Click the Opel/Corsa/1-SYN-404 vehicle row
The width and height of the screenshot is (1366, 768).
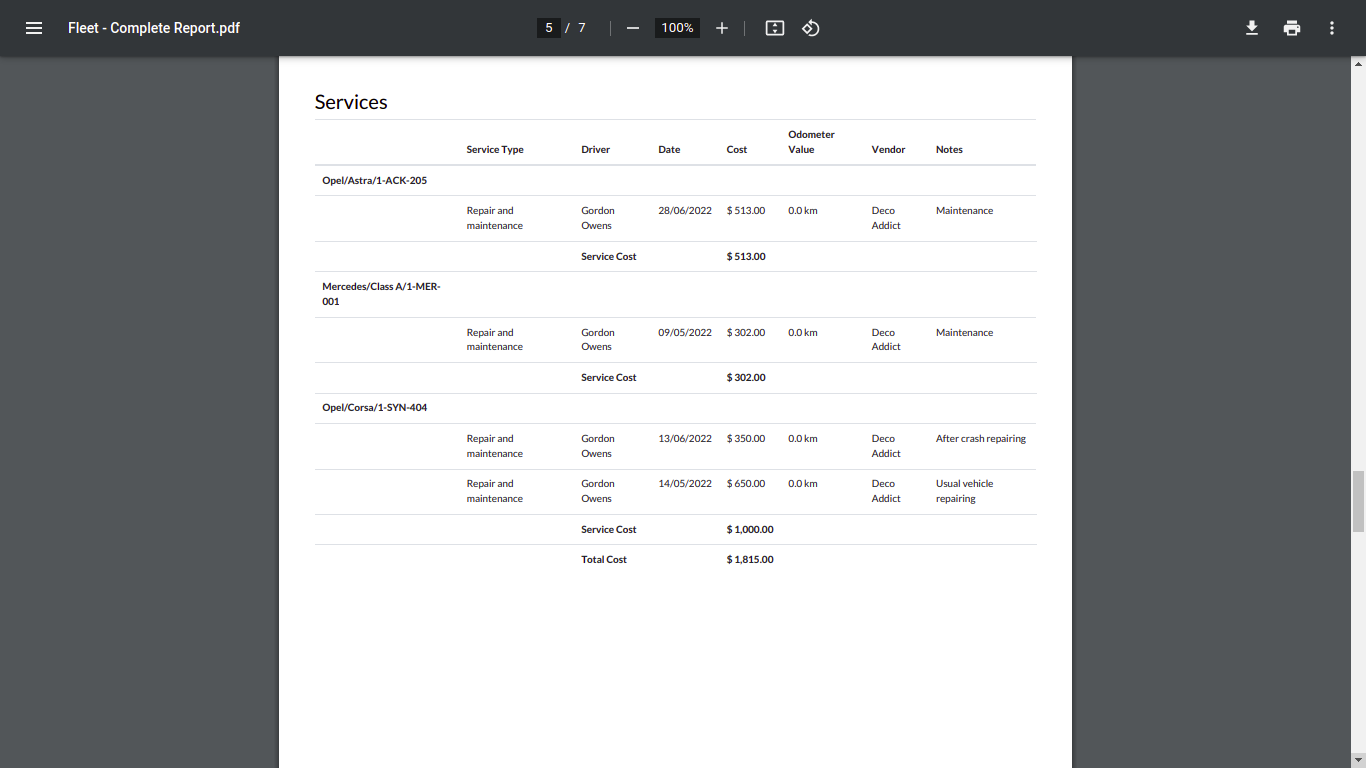pyautogui.click(x=675, y=408)
